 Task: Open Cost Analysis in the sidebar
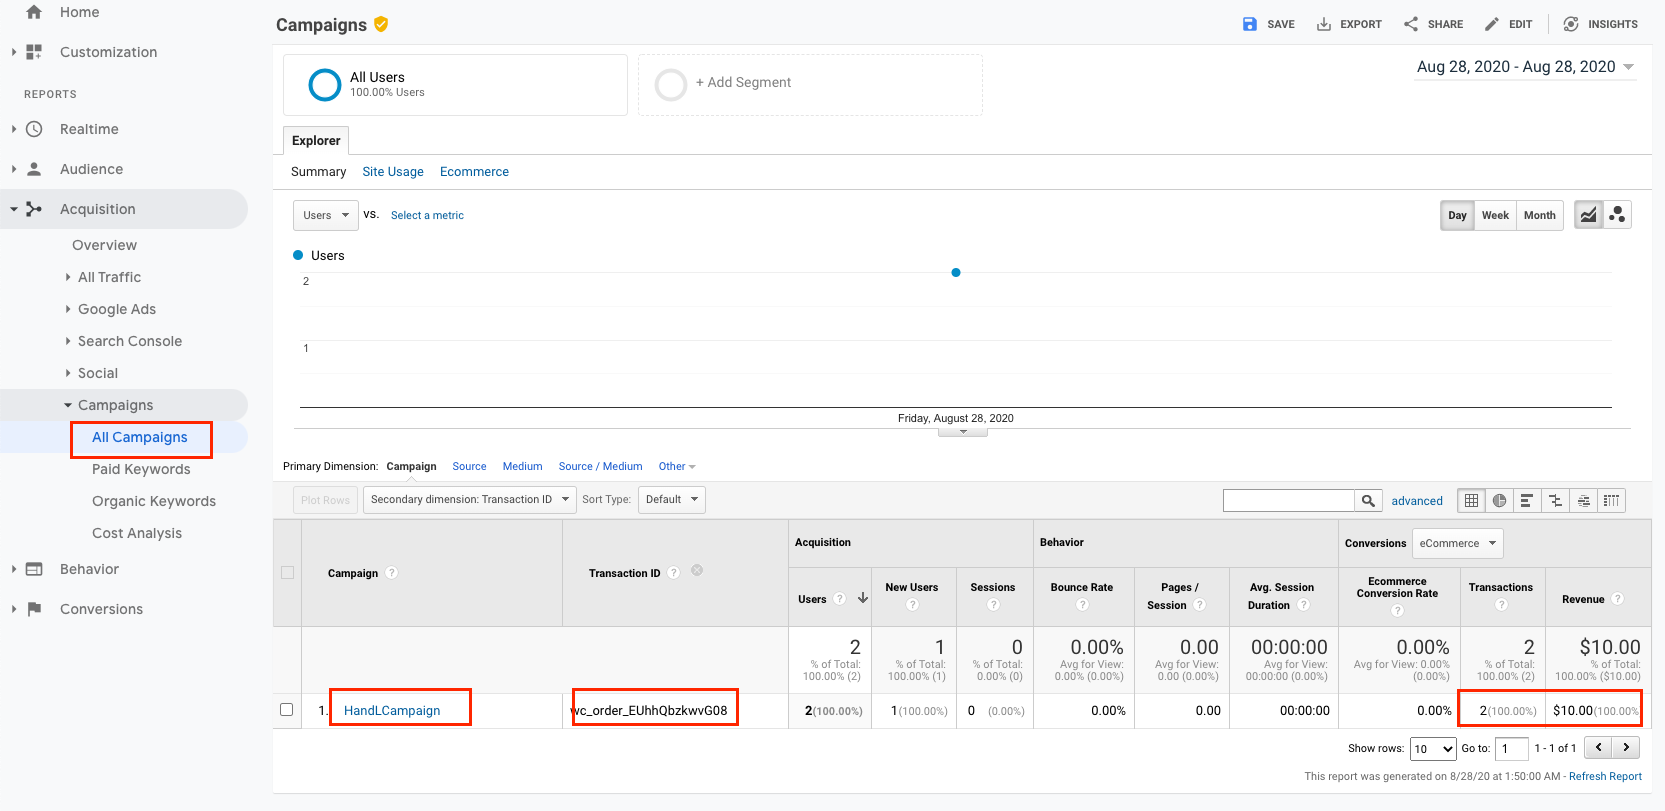point(137,533)
